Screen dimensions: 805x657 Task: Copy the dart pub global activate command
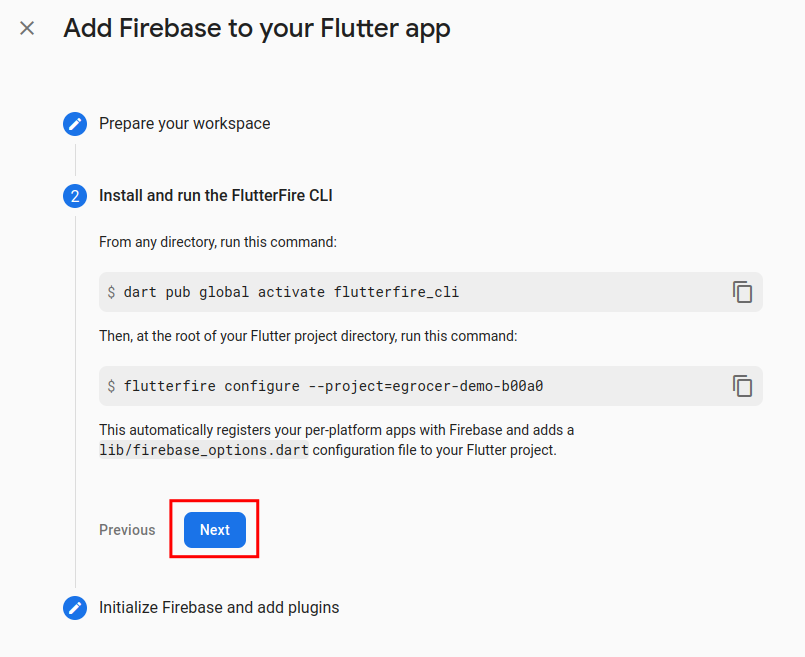[x=742, y=292]
